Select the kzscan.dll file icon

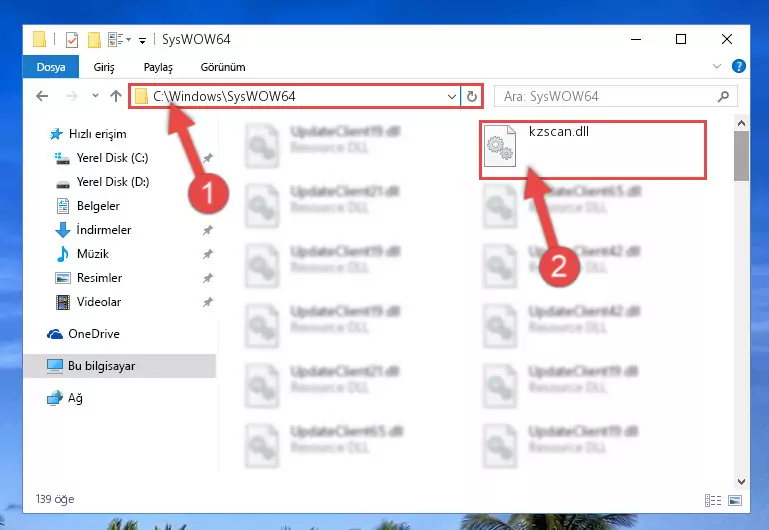point(500,146)
